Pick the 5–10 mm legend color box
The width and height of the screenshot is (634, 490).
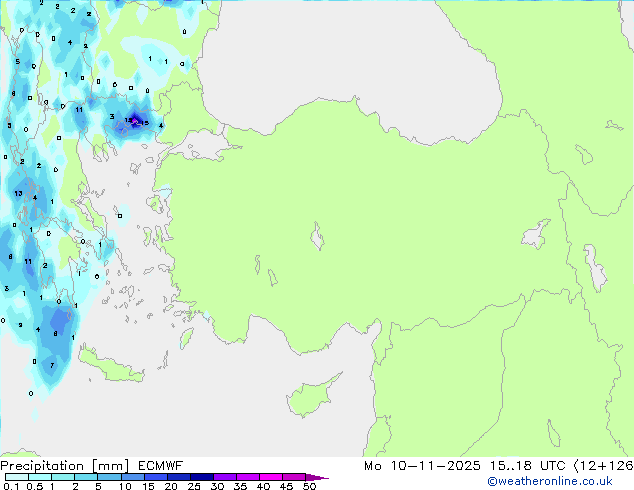click(x=109, y=477)
